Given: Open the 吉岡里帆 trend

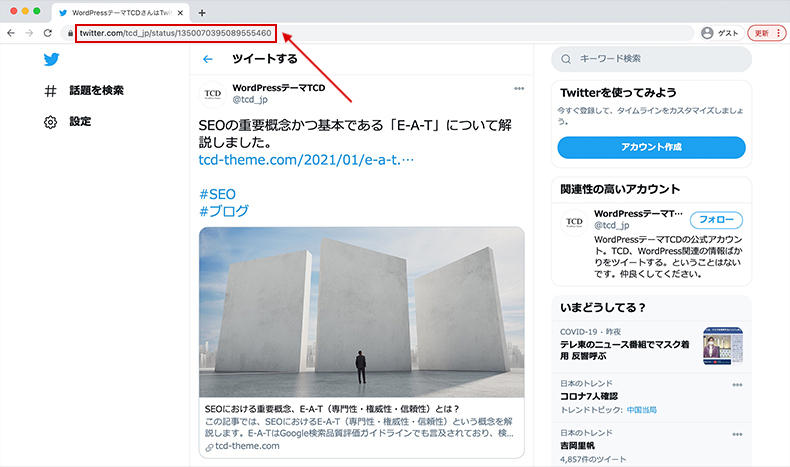Looking at the screenshot, I should tap(577, 446).
